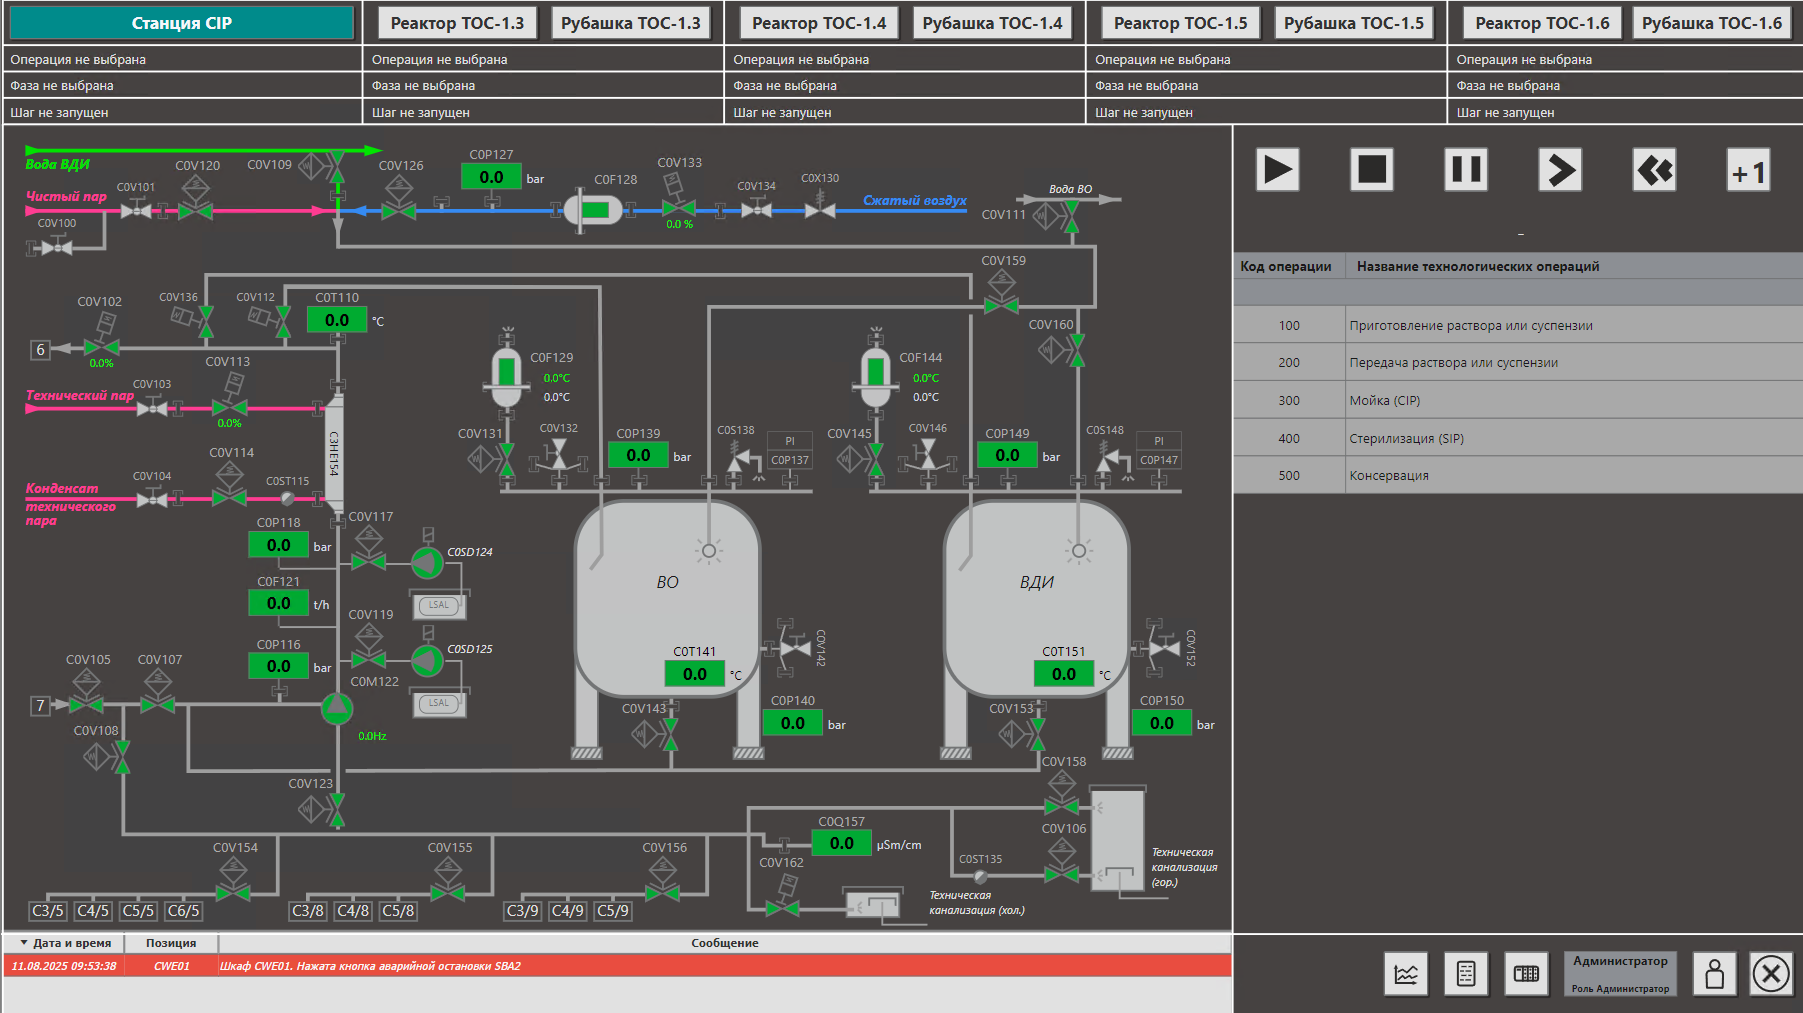Toggle valve C0V143 under BO tank
The width and height of the screenshot is (1803, 1013).
click(669, 735)
